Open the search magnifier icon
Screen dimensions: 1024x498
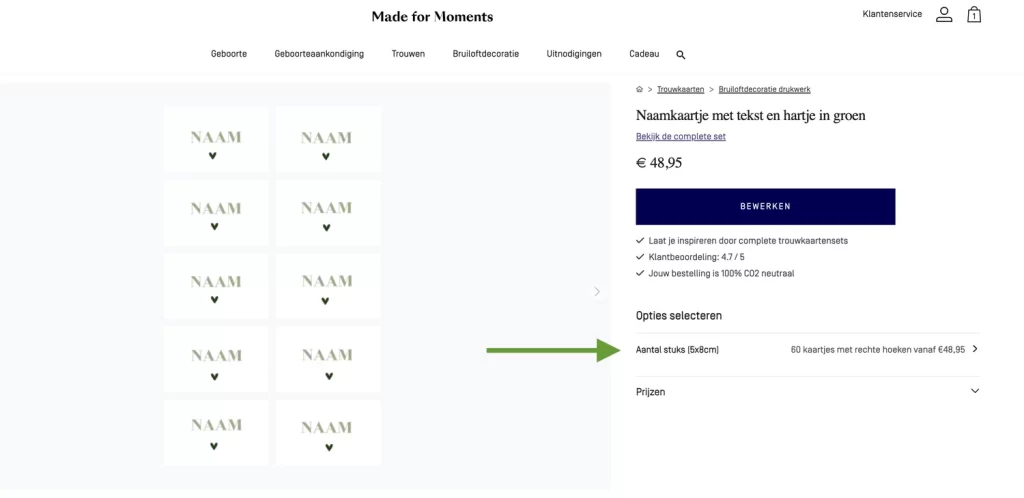(681, 55)
